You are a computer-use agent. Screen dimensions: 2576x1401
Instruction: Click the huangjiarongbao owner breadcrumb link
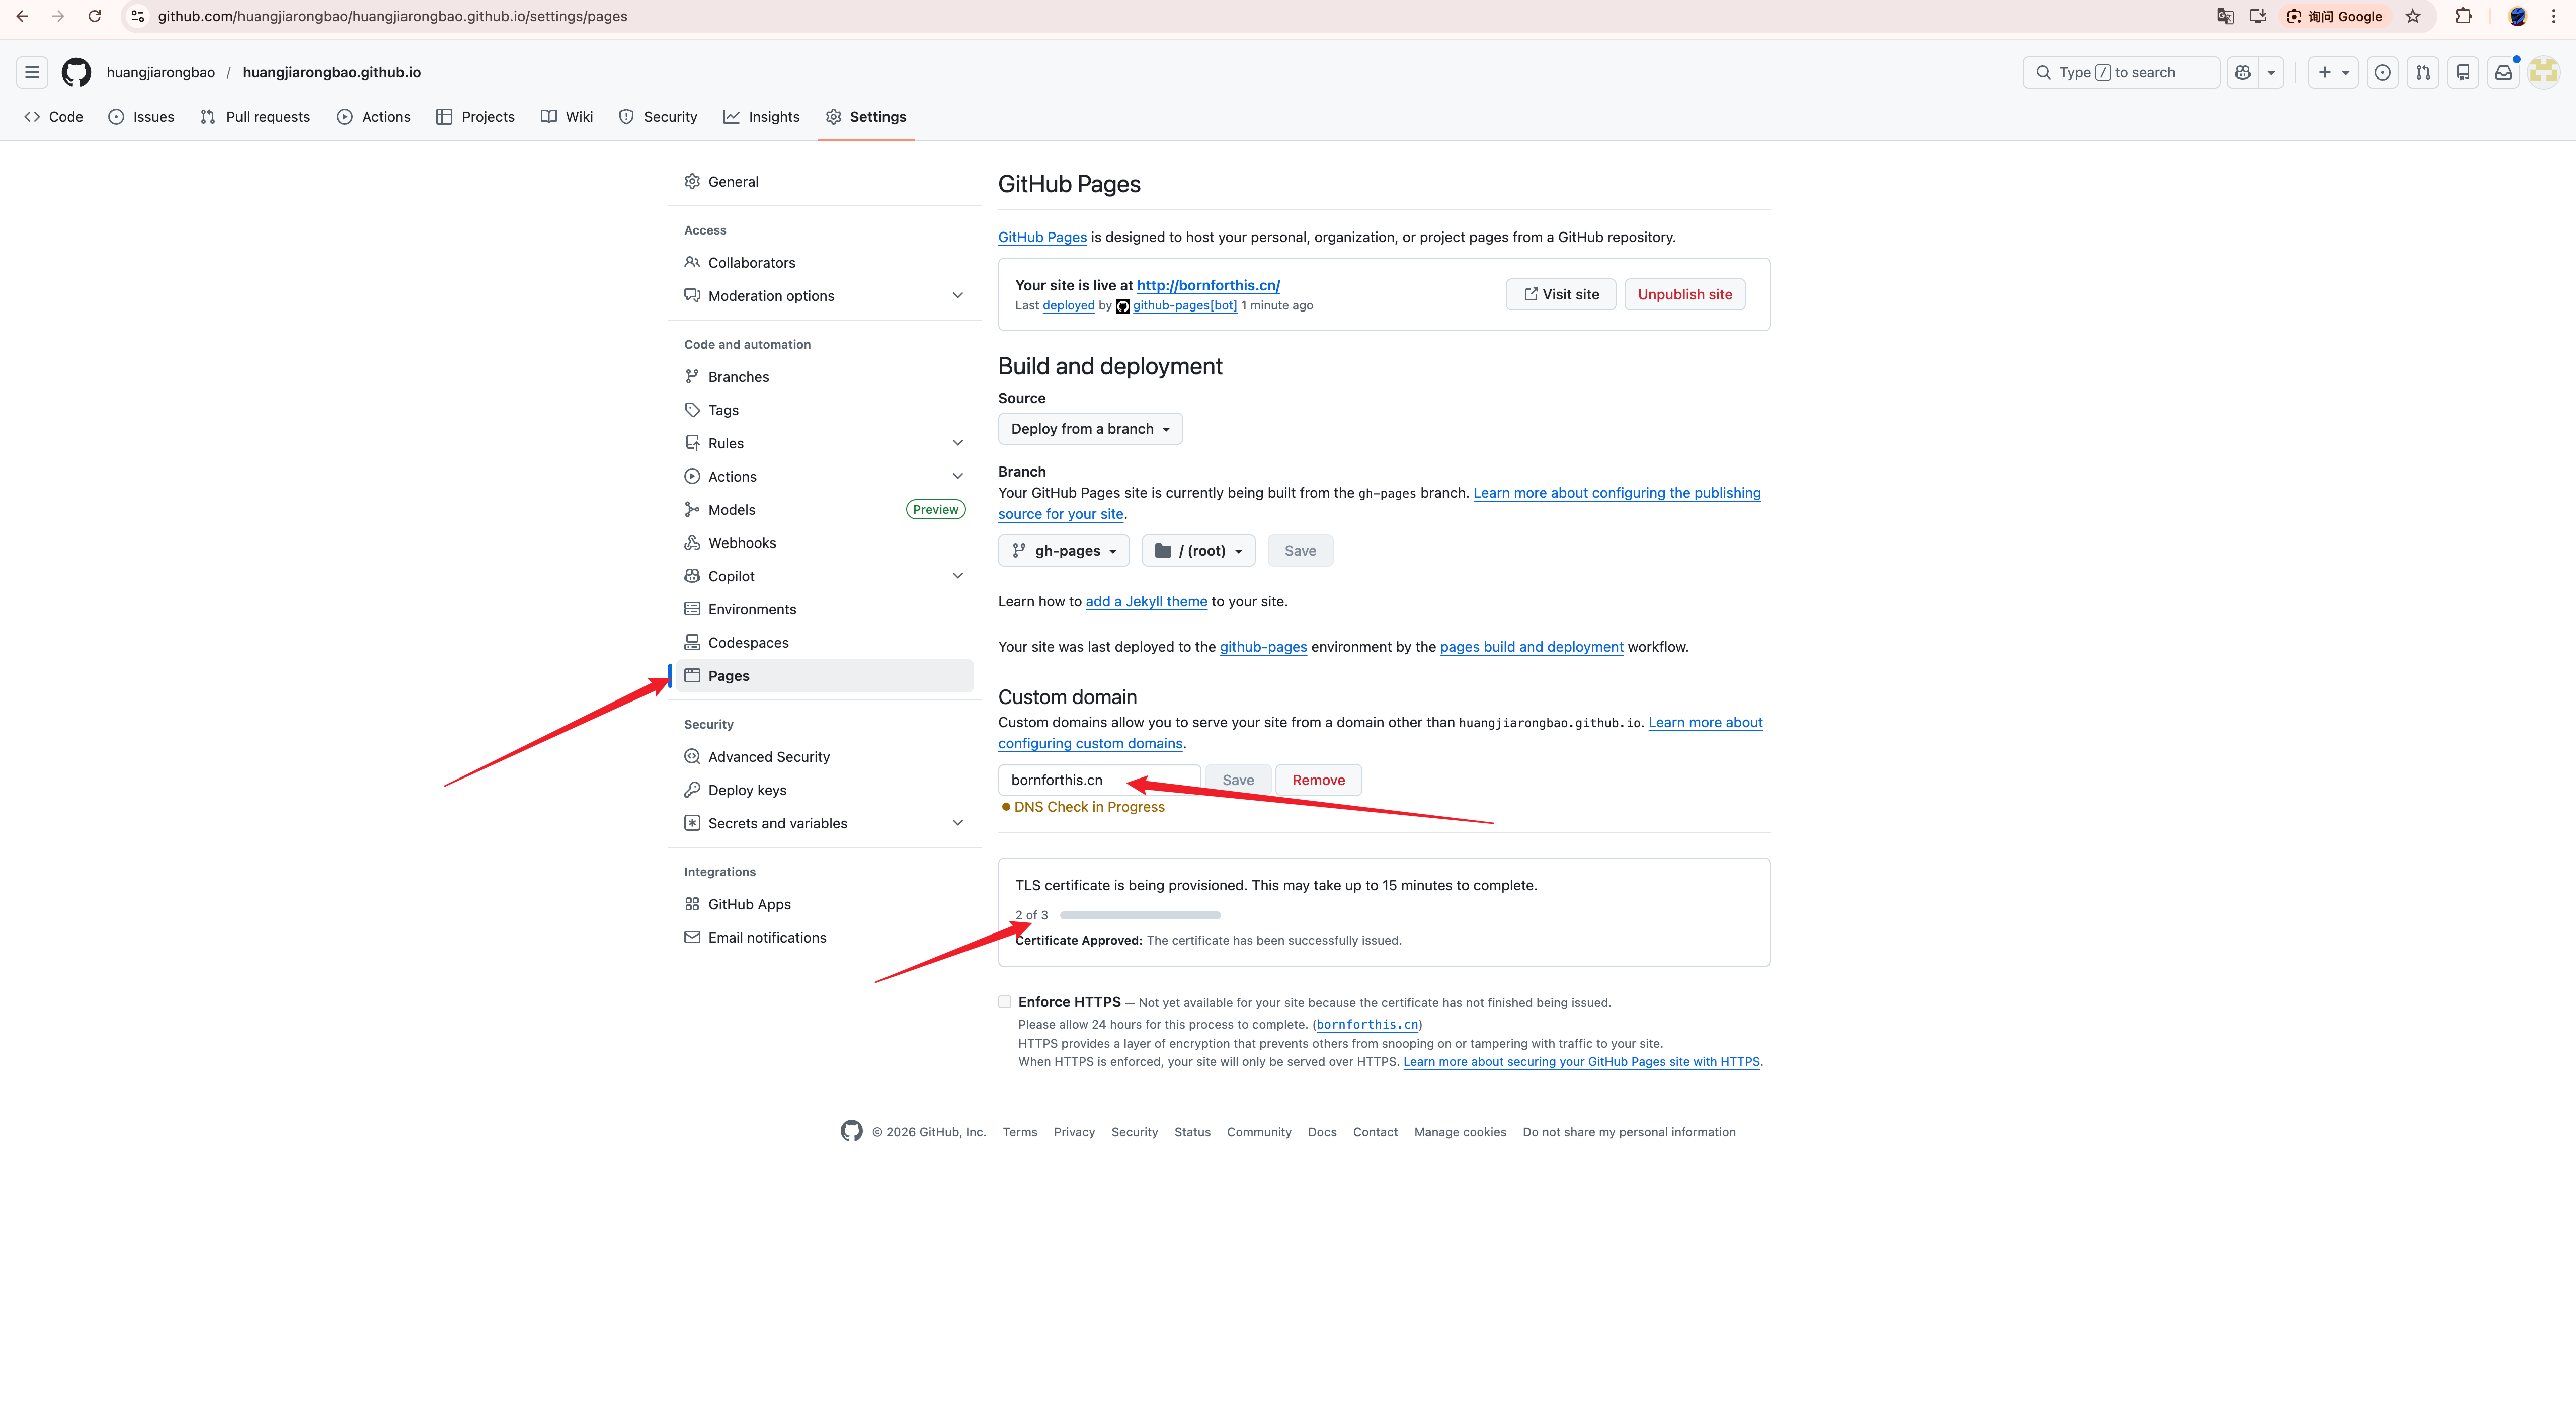click(160, 72)
